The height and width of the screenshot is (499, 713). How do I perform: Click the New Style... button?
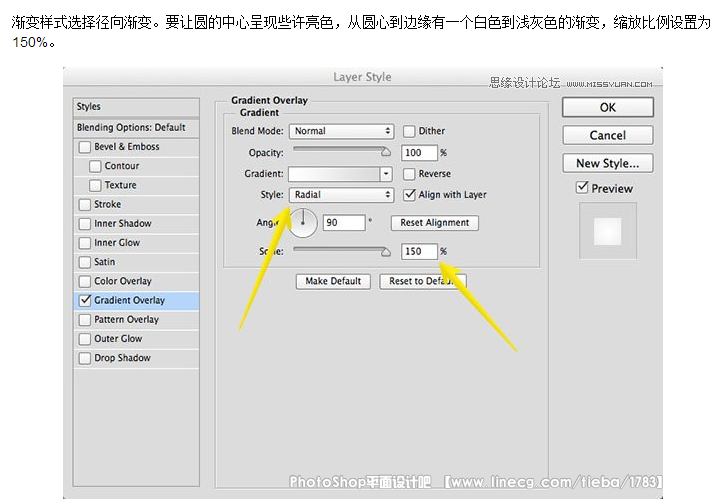coord(607,163)
